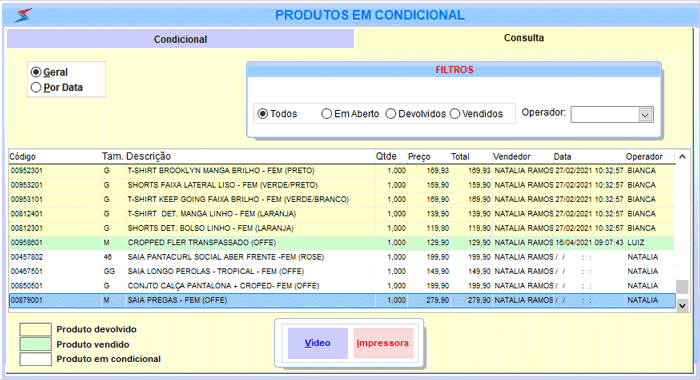Click the Vídeo button
The height and width of the screenshot is (380, 700).
tap(317, 343)
